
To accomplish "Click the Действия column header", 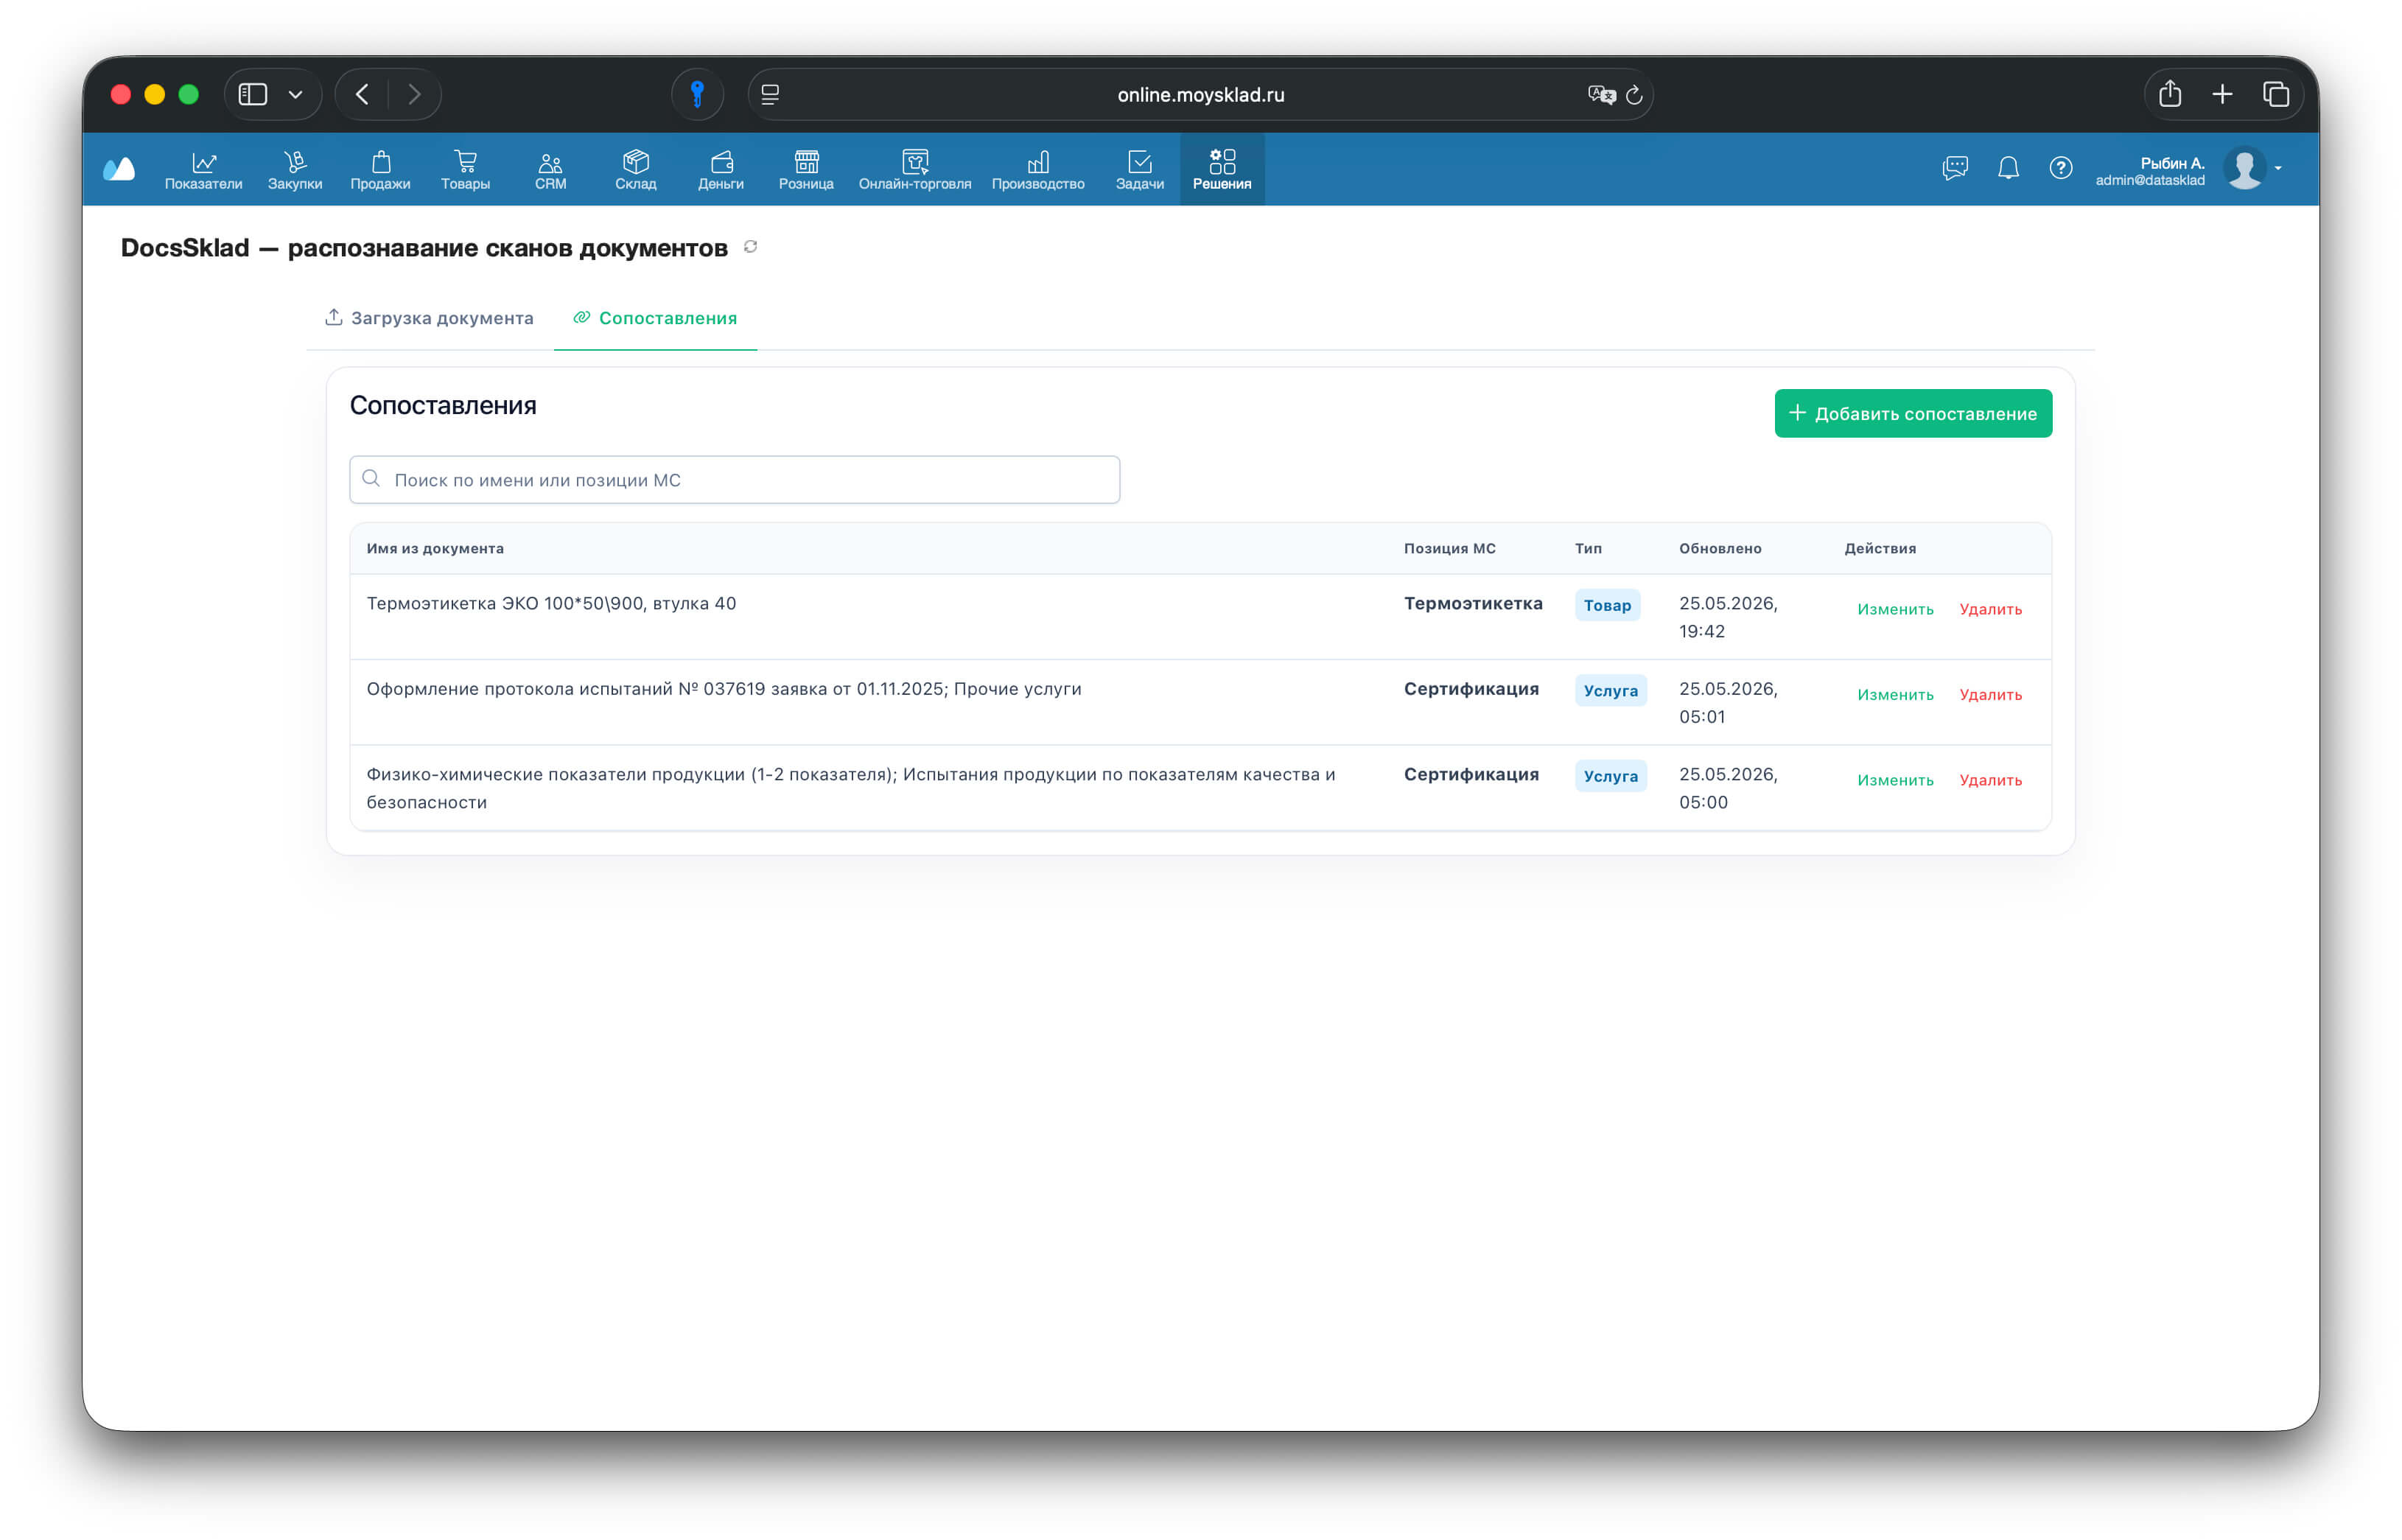I will pos(1880,548).
